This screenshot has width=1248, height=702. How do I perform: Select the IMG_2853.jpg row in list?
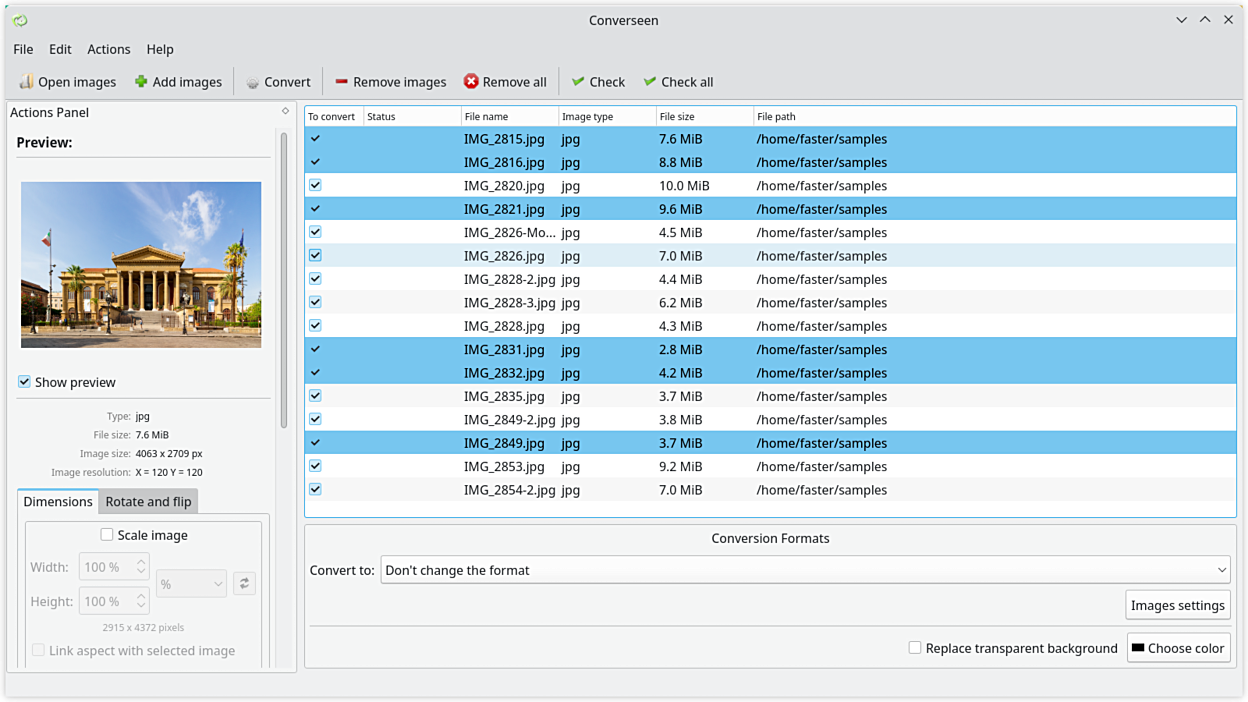[x=504, y=467]
